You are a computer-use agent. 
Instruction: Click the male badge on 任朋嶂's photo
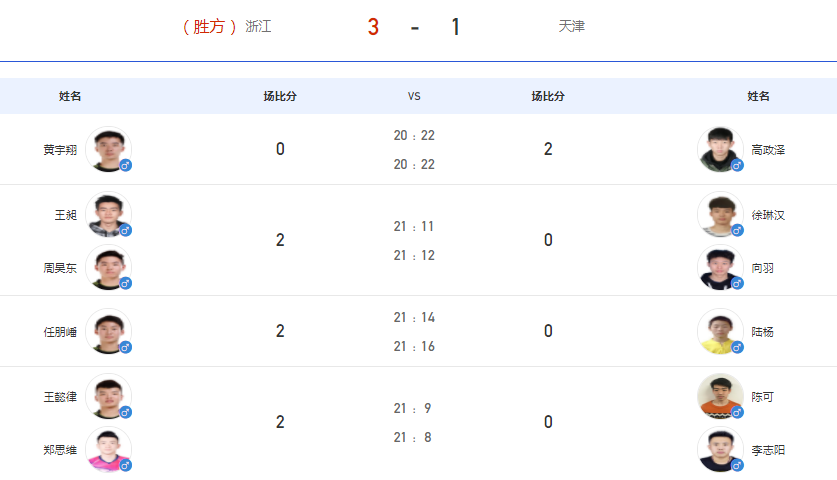(x=125, y=347)
